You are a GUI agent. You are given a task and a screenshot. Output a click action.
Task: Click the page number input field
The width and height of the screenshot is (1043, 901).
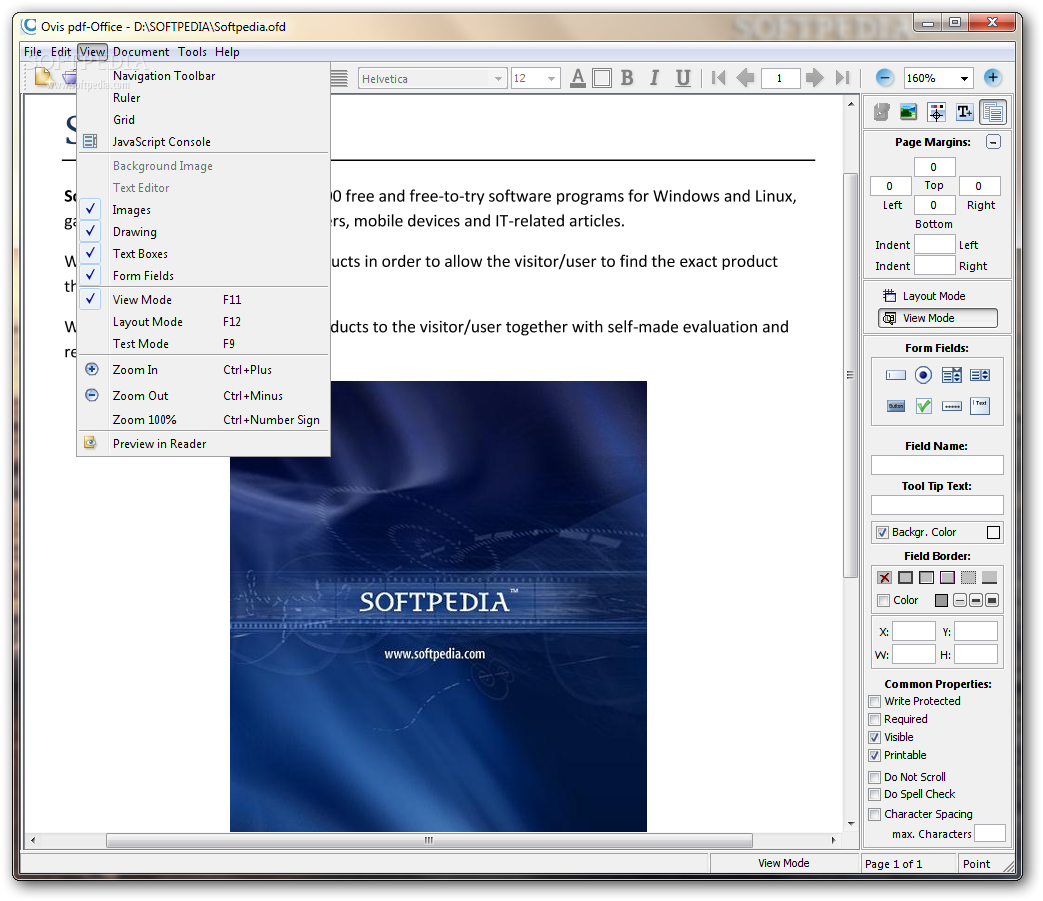[x=780, y=78]
